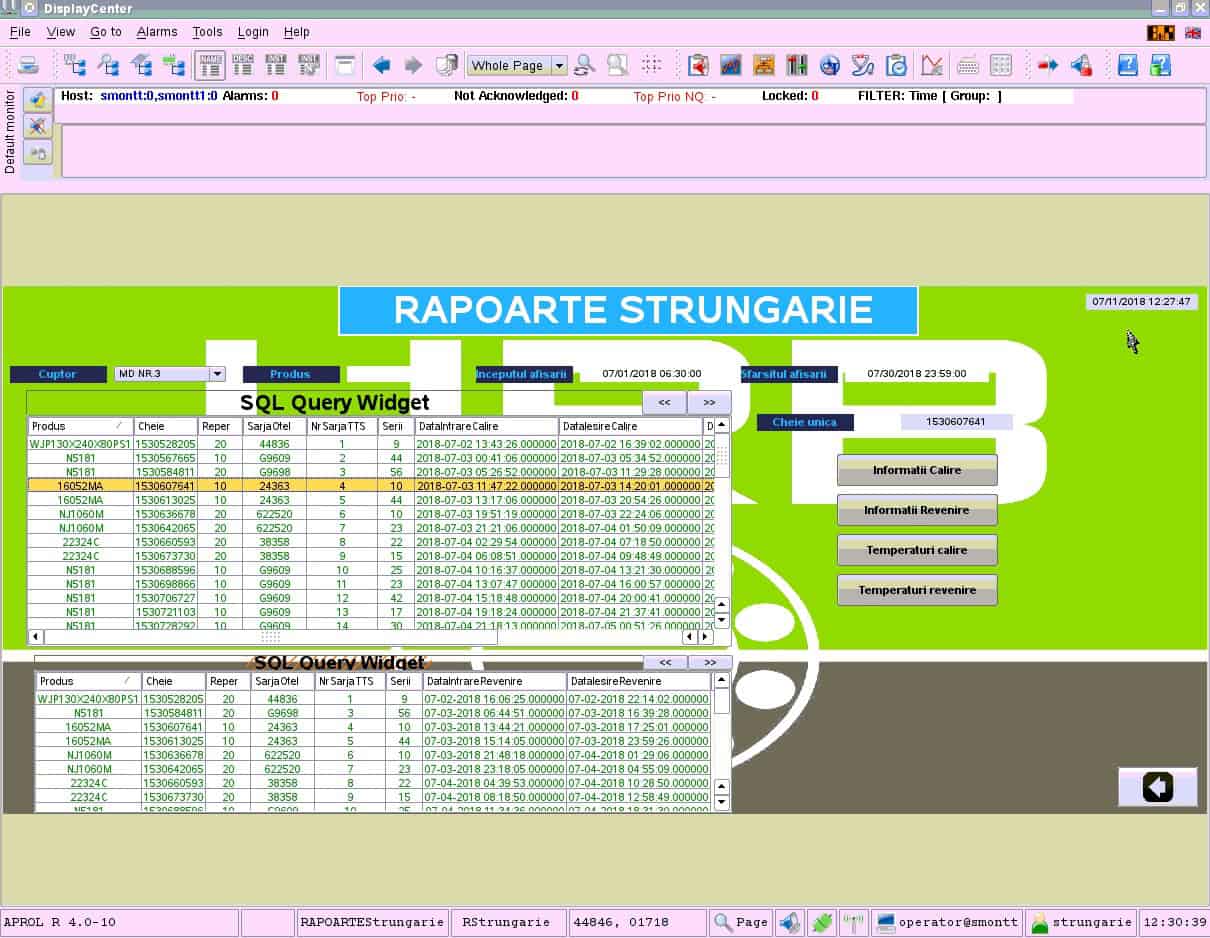Click the first blue help question mark icon

pyautogui.click(x=1127, y=66)
